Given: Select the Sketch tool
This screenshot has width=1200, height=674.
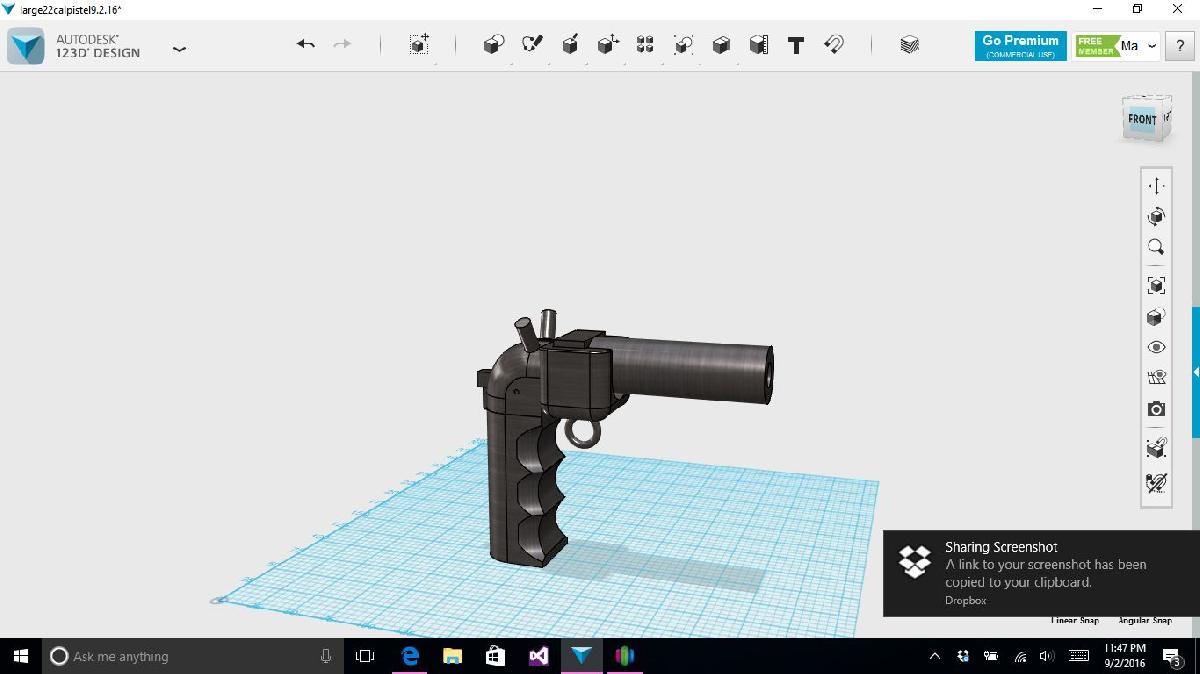Looking at the screenshot, I should (530, 45).
